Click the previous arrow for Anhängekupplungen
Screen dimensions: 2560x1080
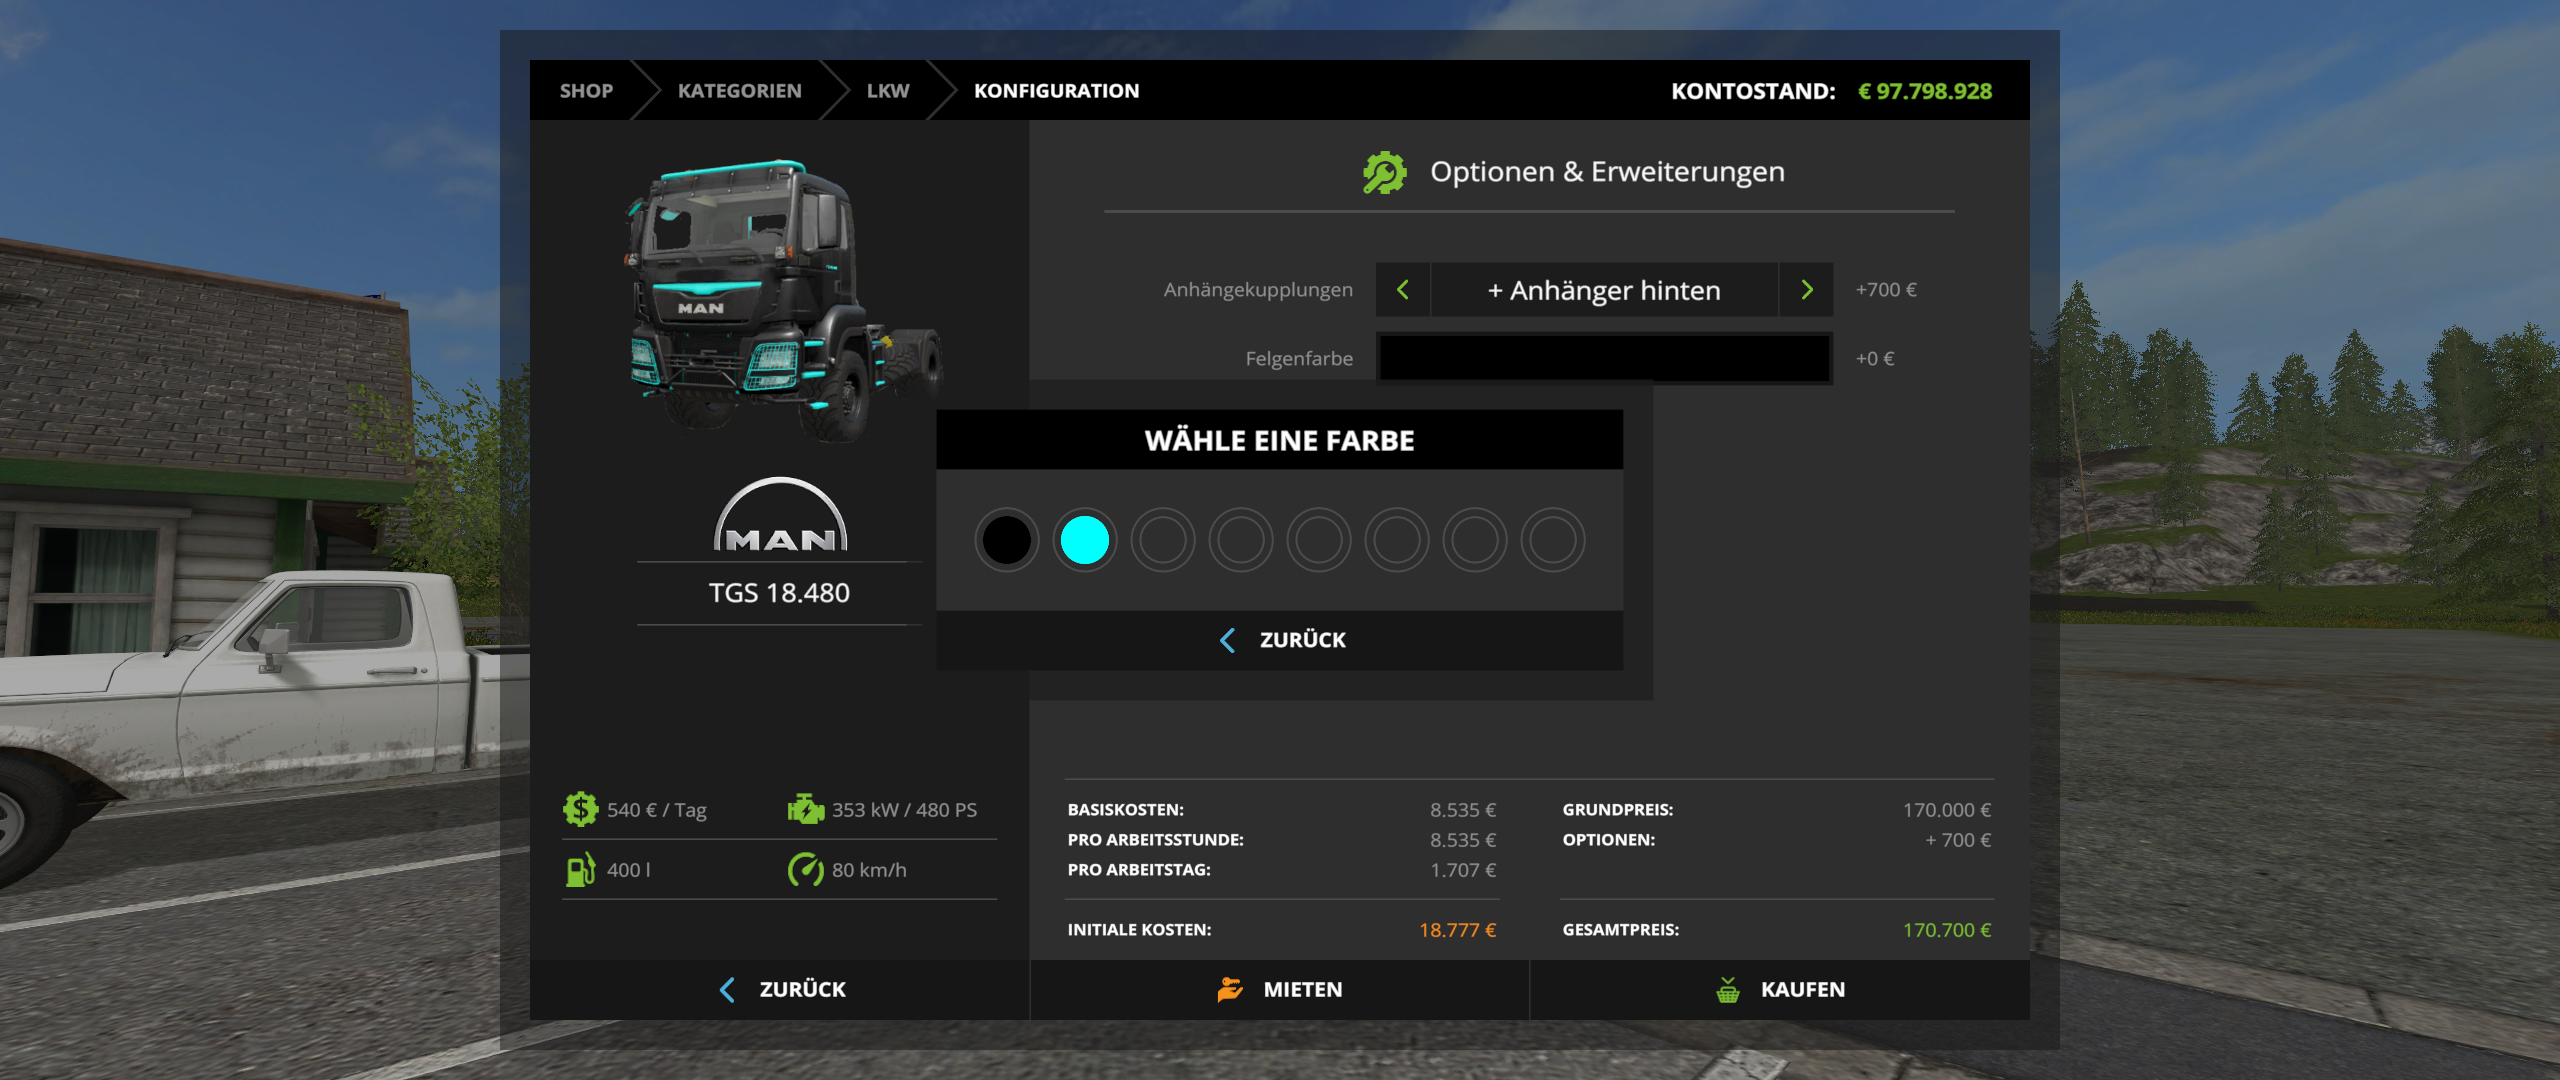point(1403,290)
